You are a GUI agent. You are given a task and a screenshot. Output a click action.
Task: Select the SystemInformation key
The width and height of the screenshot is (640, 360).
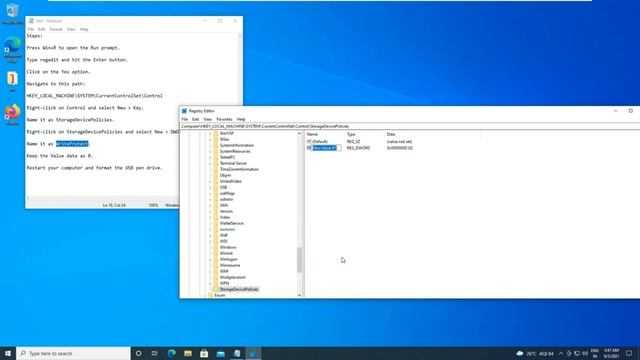point(236,145)
